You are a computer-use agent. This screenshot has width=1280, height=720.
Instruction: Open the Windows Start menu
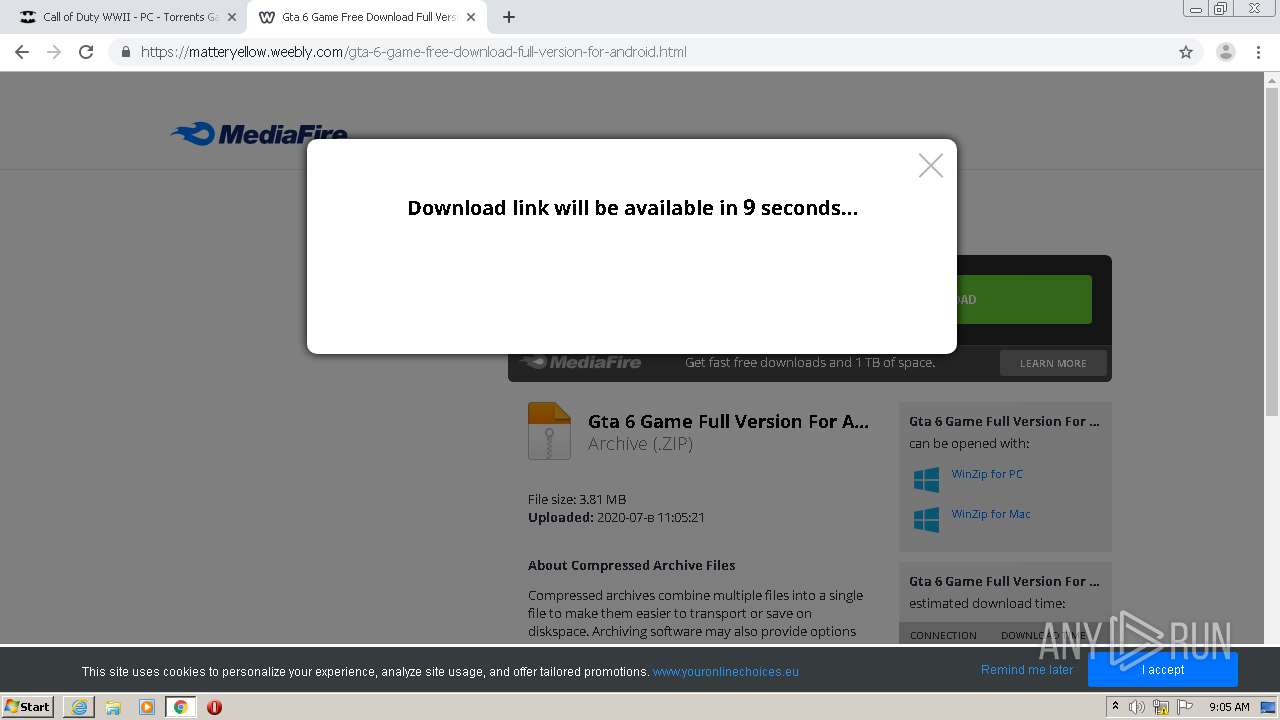click(27, 706)
